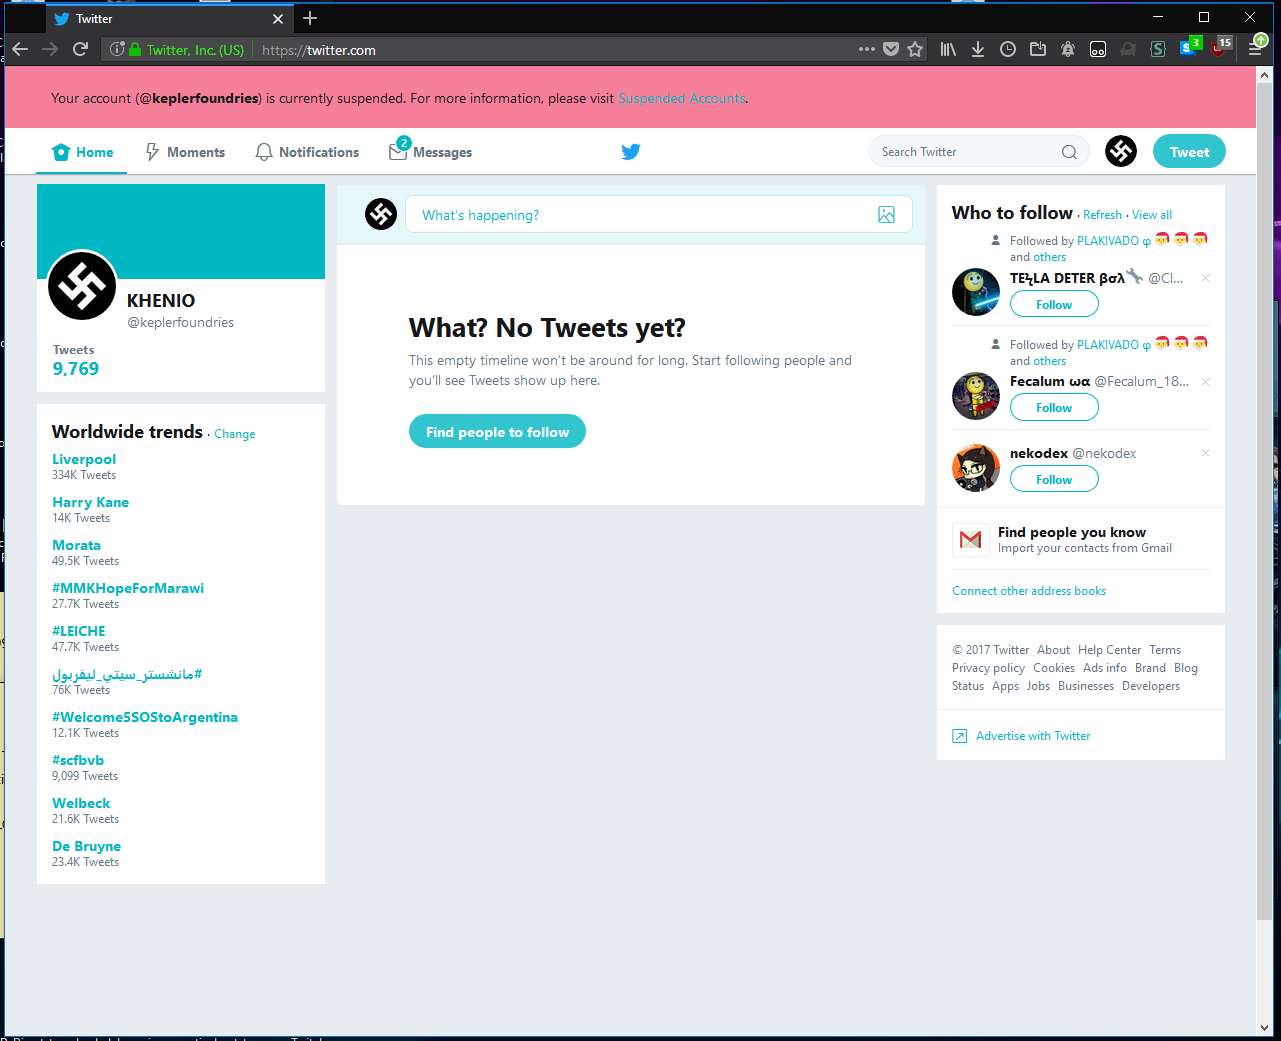Open the #MMKHopeForMarawi trend
The image size is (1281, 1041).
click(x=128, y=588)
